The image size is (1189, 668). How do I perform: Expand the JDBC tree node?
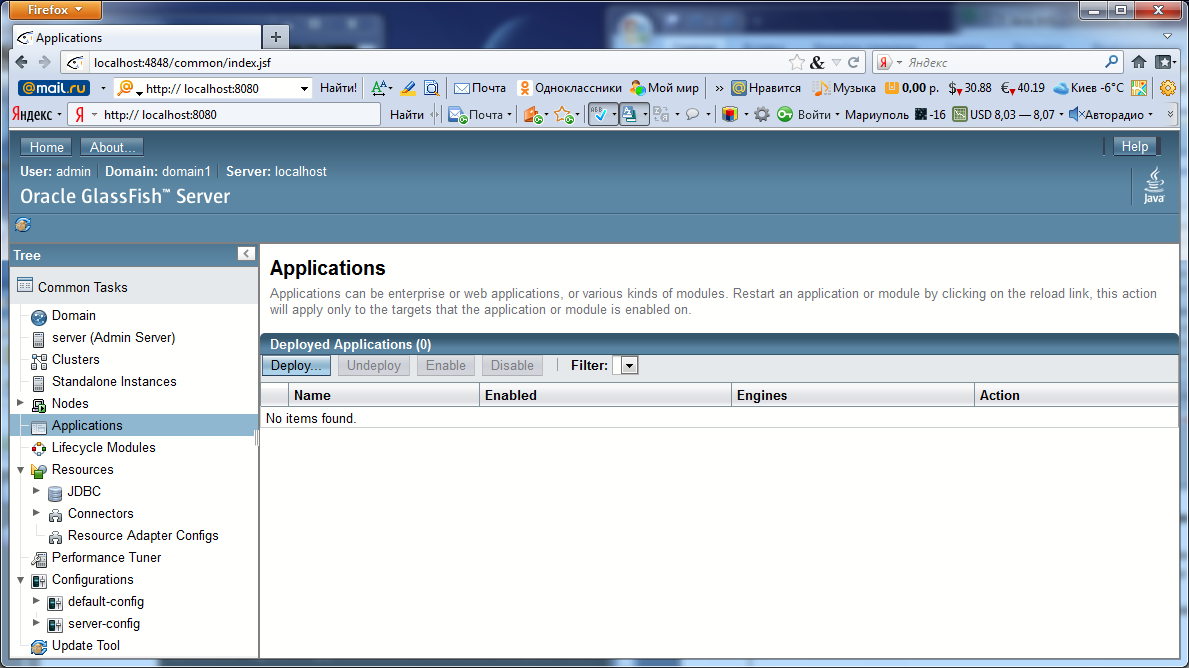(x=36, y=491)
